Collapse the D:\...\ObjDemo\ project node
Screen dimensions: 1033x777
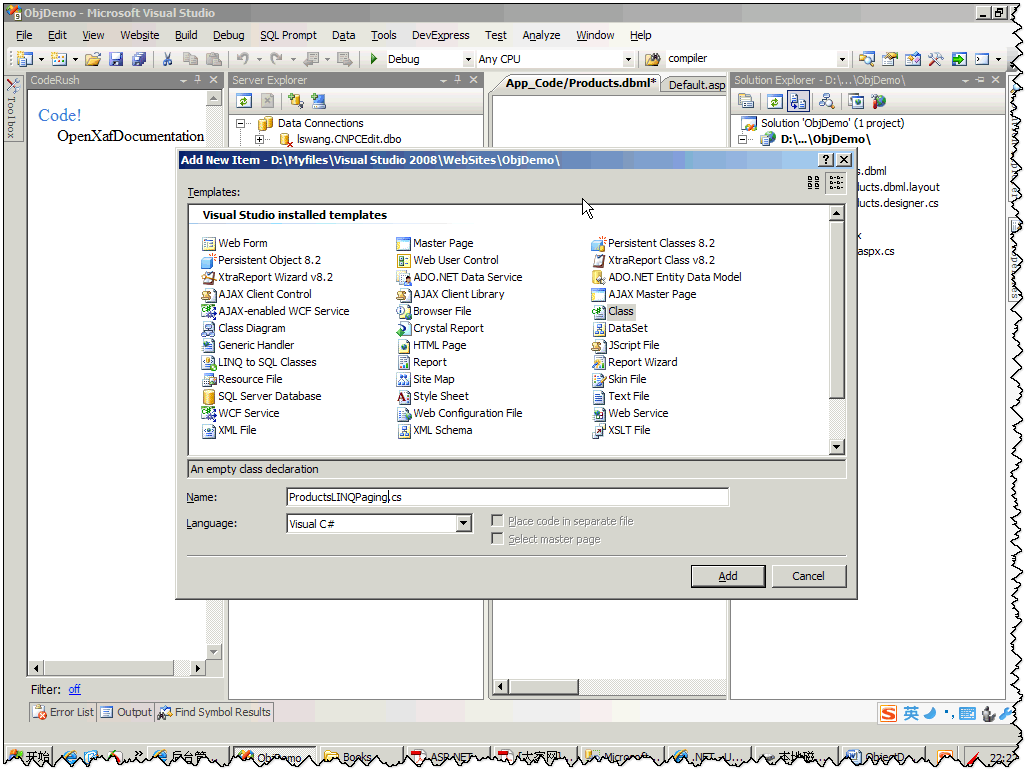[x=742, y=140]
